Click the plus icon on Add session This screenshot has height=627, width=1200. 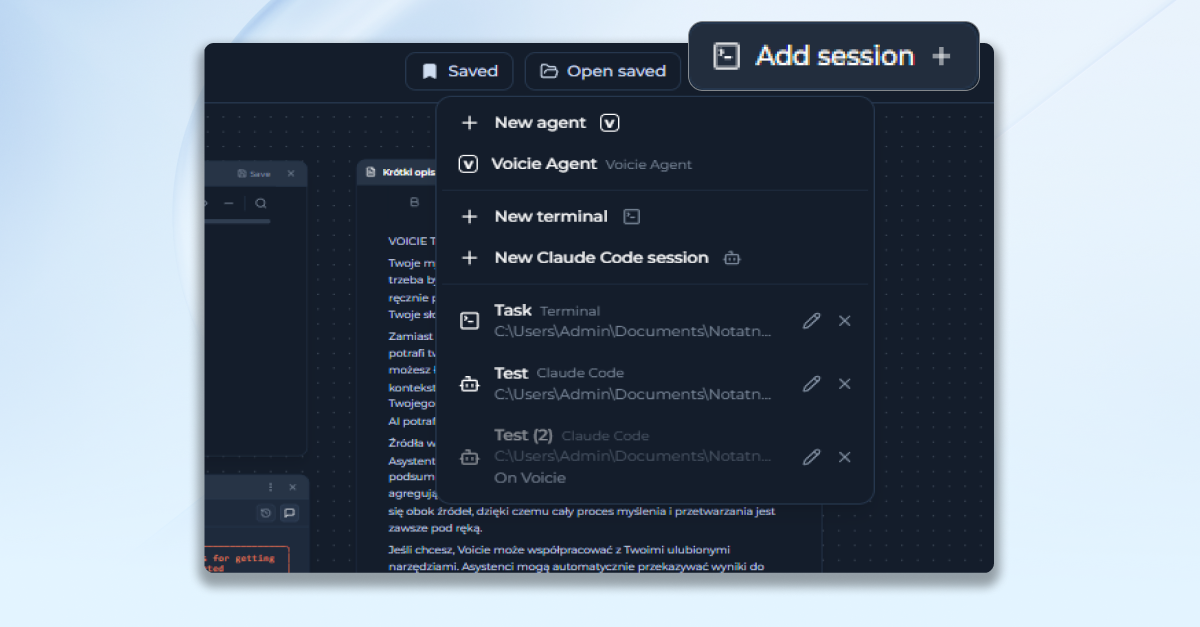[x=941, y=56]
